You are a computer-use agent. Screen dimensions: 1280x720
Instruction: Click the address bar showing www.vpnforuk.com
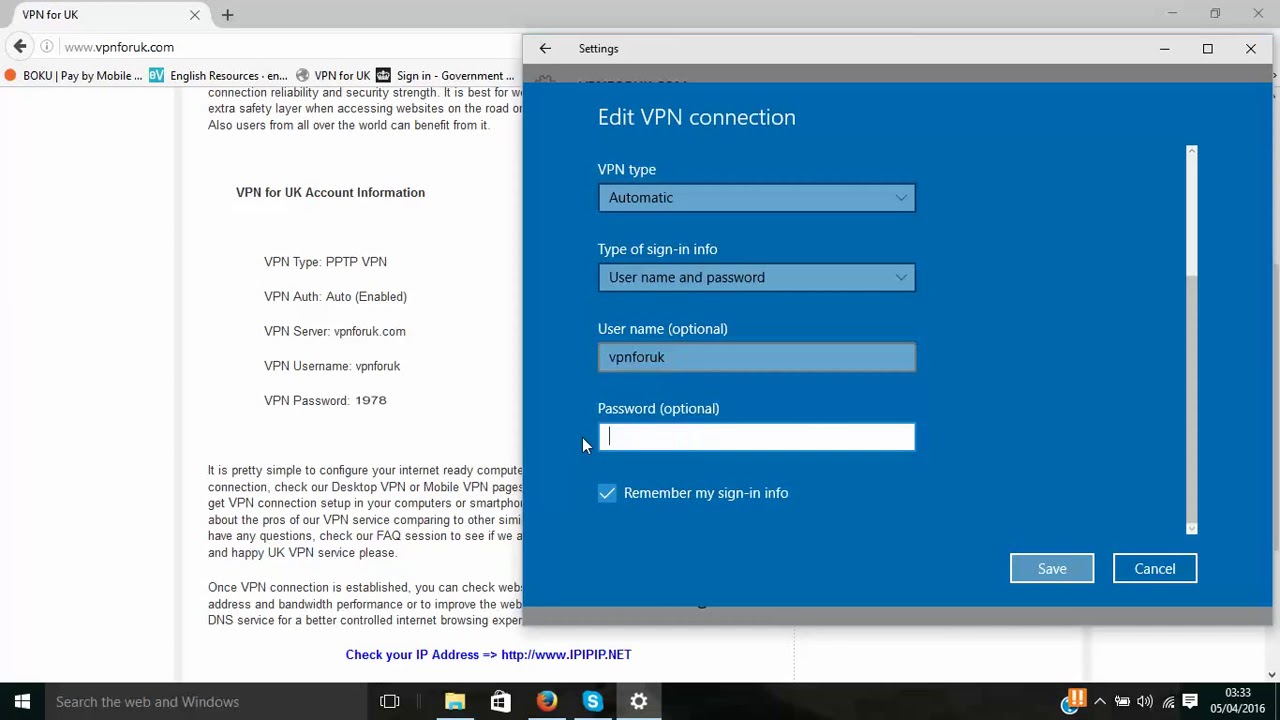tap(290, 47)
